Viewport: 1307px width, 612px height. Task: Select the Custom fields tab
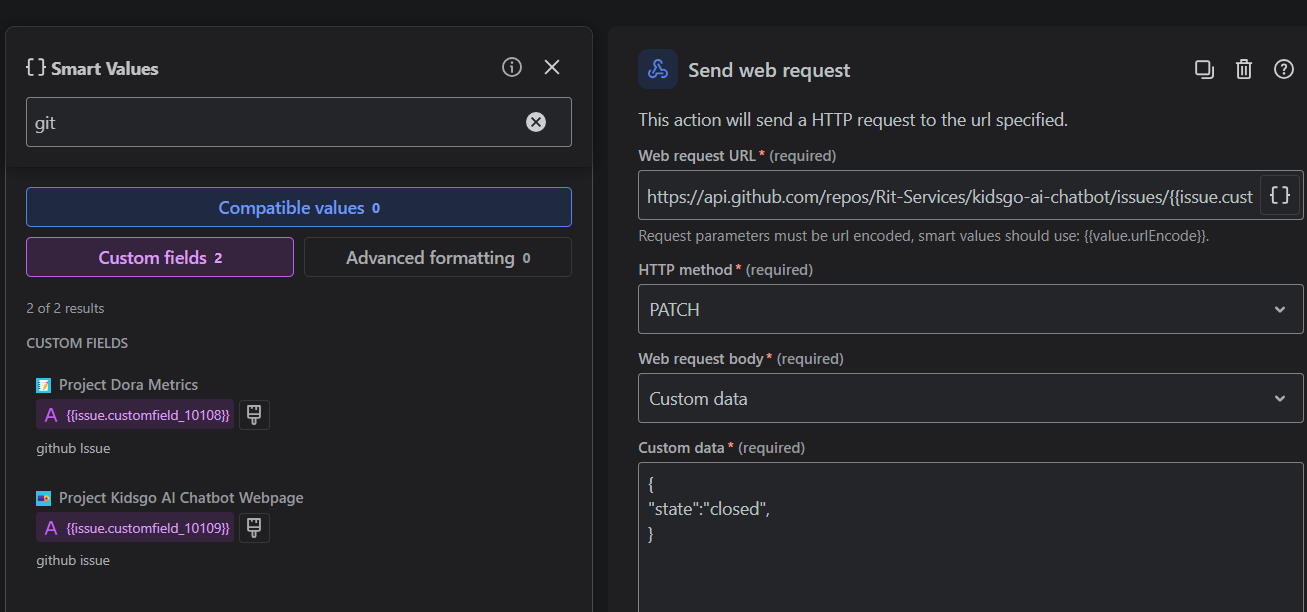160,257
